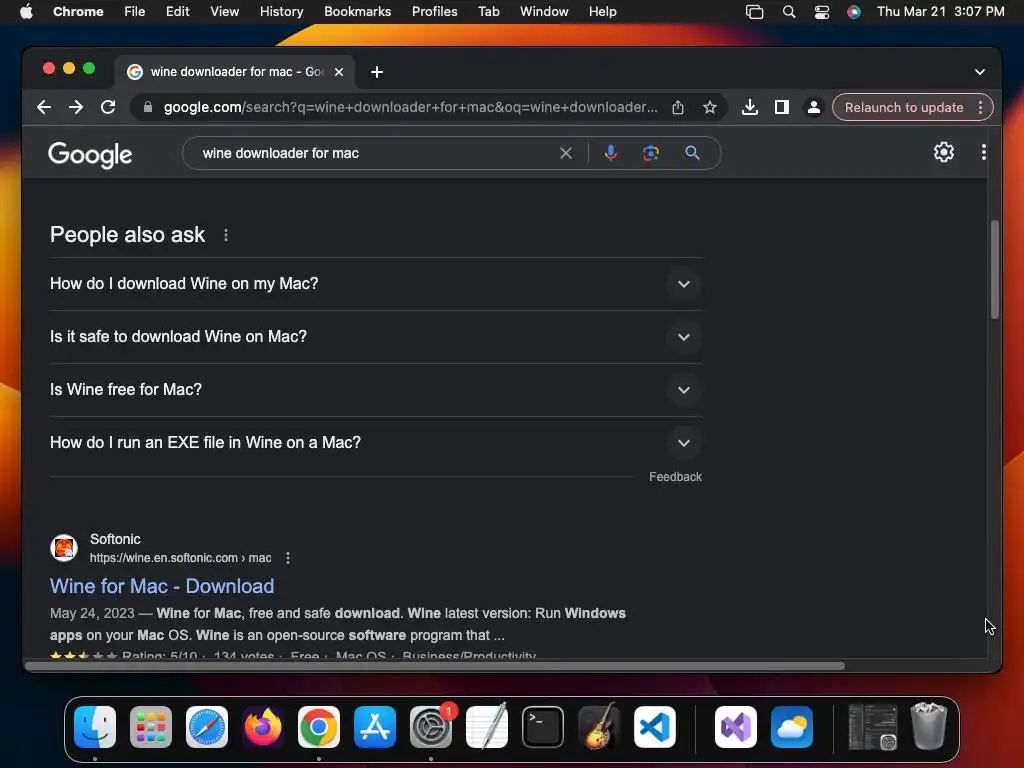The height and width of the screenshot is (768, 1024).
Task: Click the Feedback link
Action: (x=675, y=477)
